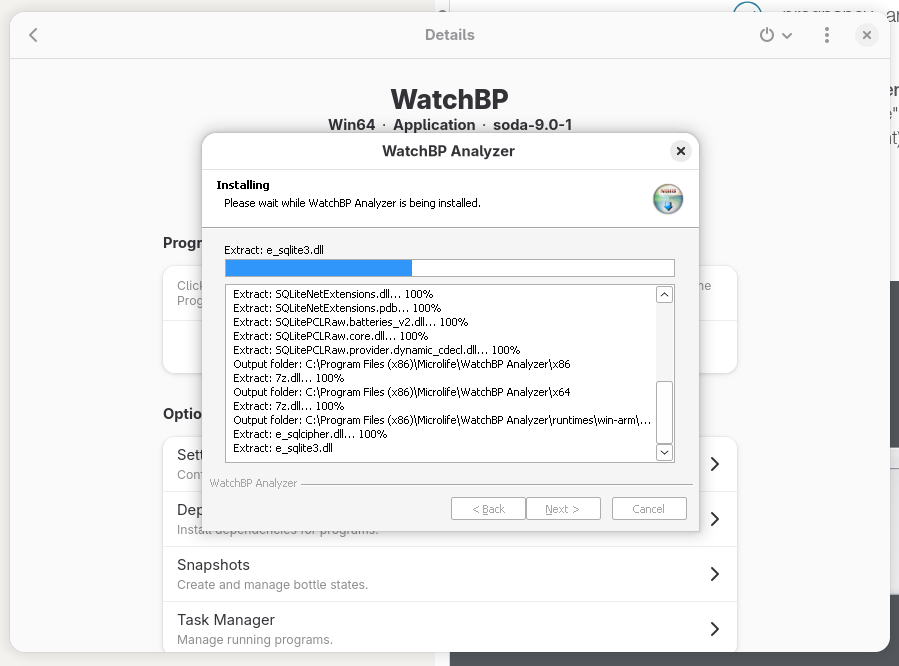Expand the Dependencies row chevron
899x666 pixels.
coord(714,518)
